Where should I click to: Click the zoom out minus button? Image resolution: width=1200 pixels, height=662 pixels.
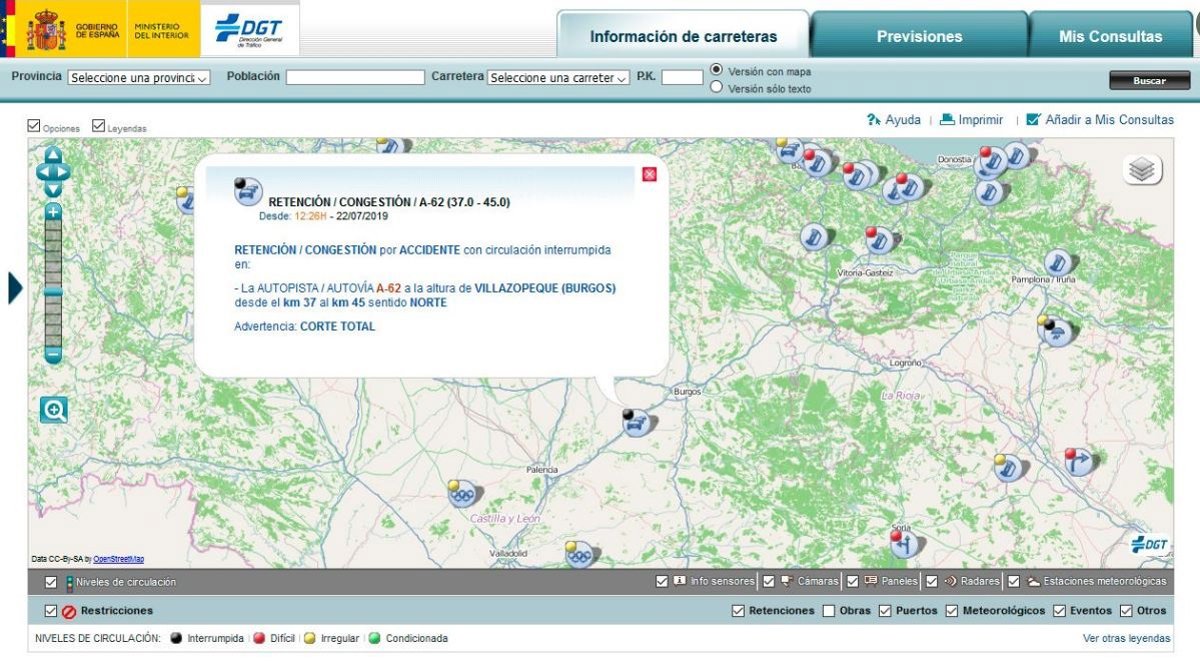pos(53,355)
